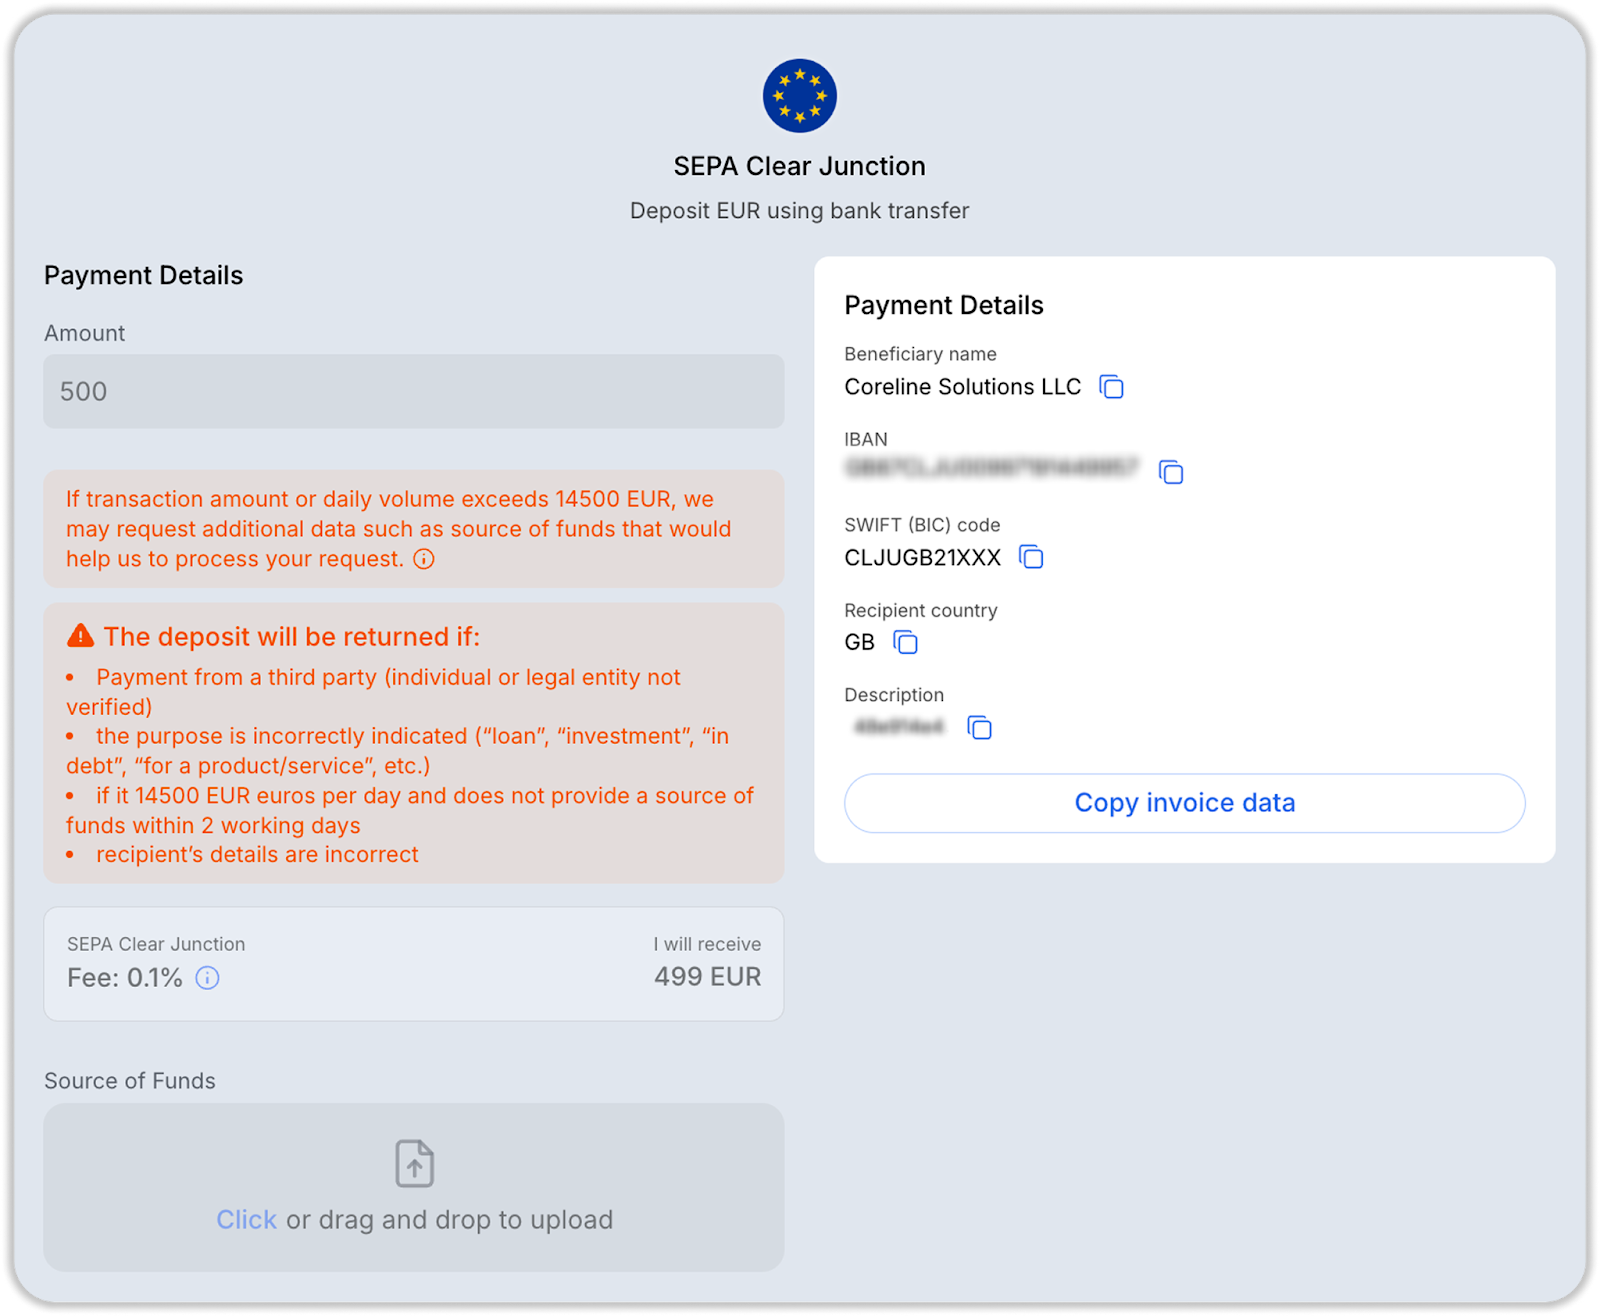Click the file upload icon
The image size is (1600, 1316).
[414, 1163]
